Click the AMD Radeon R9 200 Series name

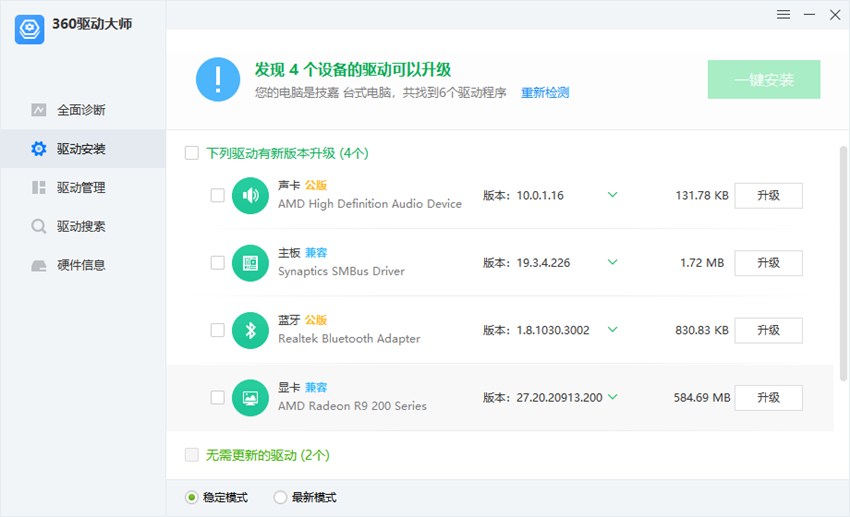click(x=352, y=406)
